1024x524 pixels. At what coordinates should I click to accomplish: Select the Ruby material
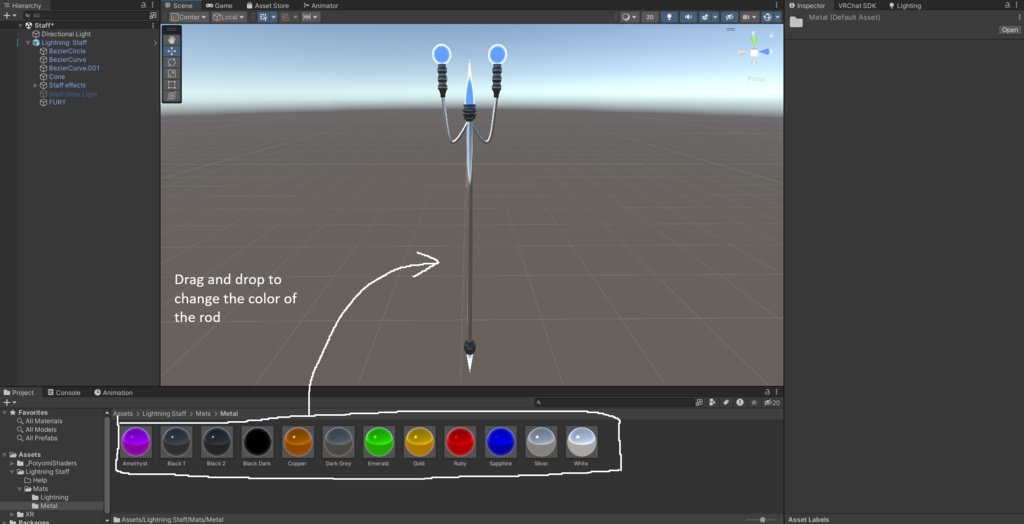(x=459, y=446)
